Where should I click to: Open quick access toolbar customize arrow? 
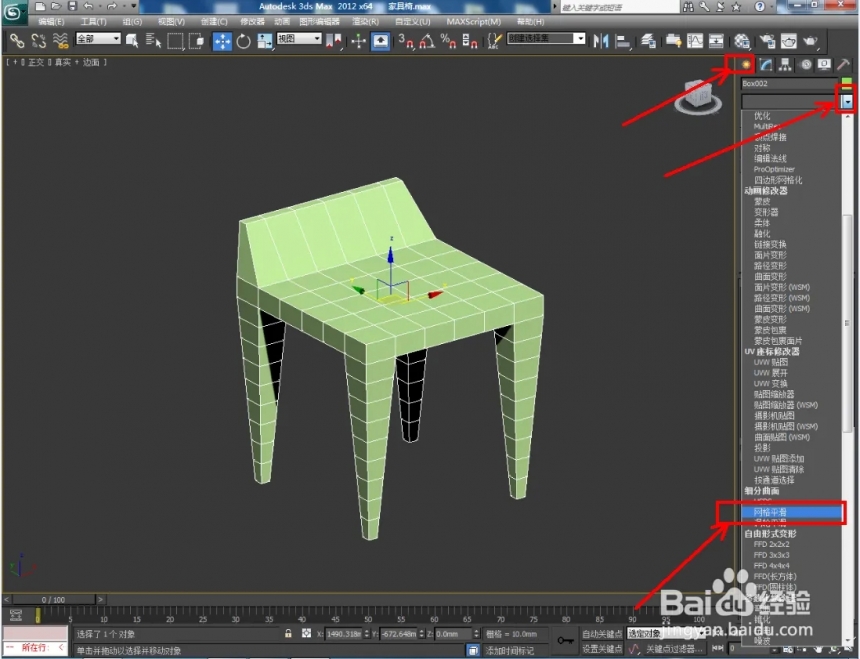point(133,6)
